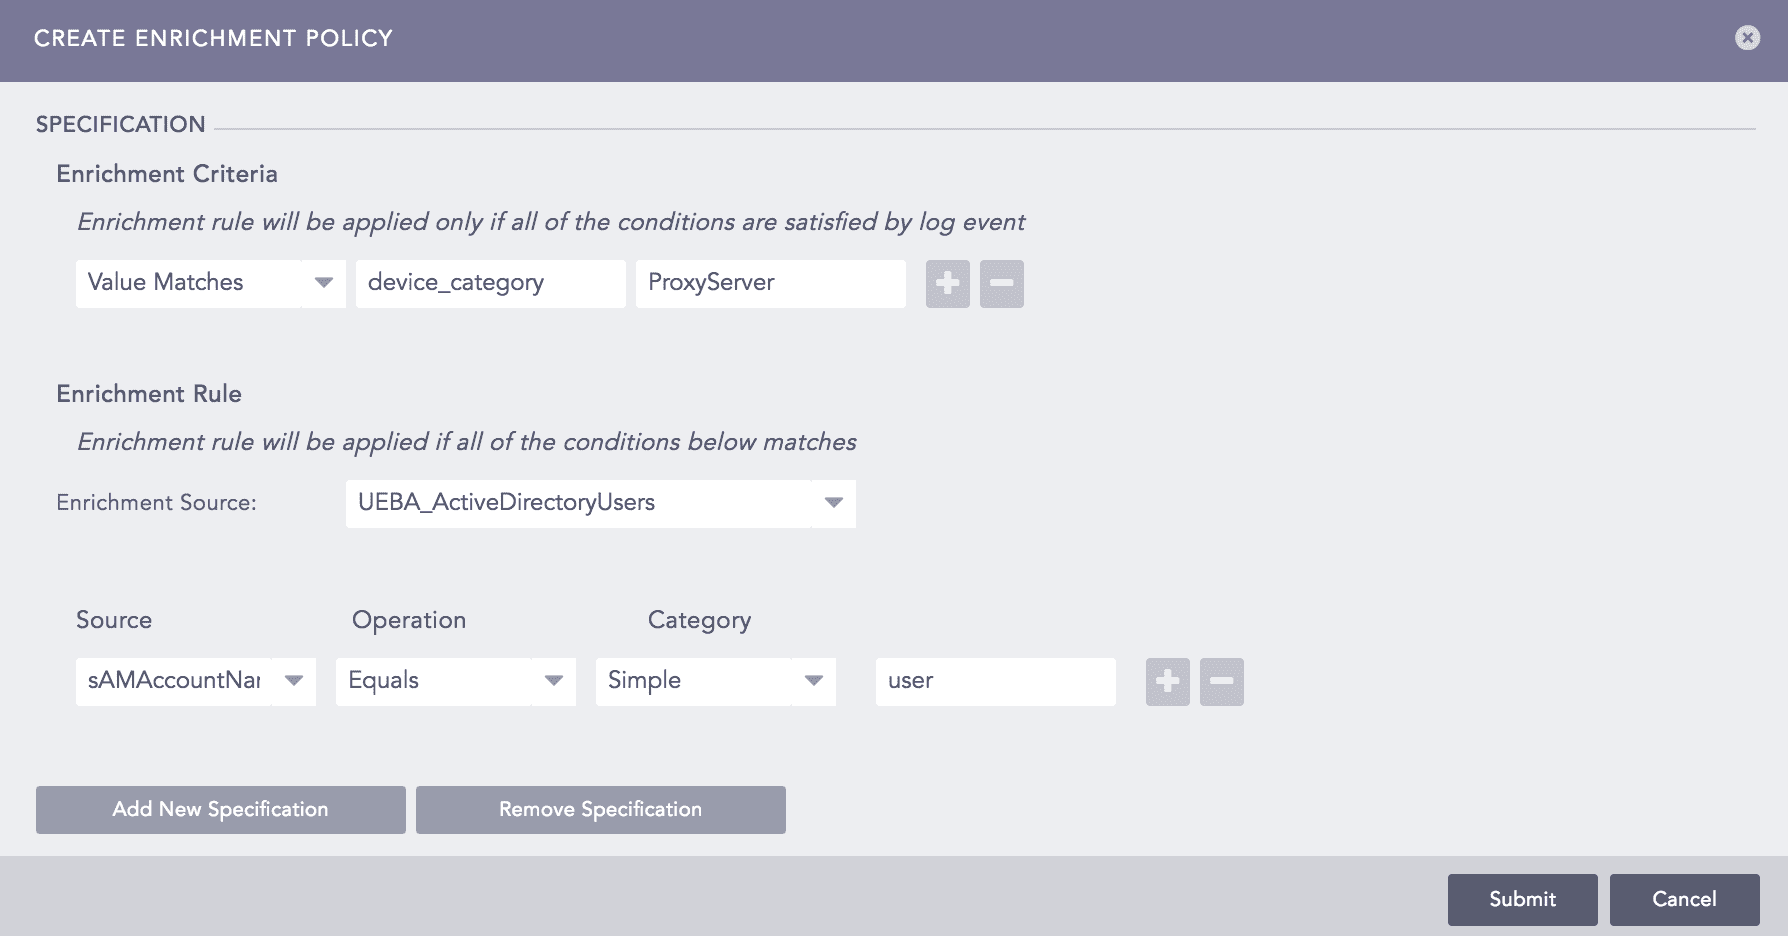Click Add New Specification
The image size is (1788, 936).
click(x=220, y=809)
